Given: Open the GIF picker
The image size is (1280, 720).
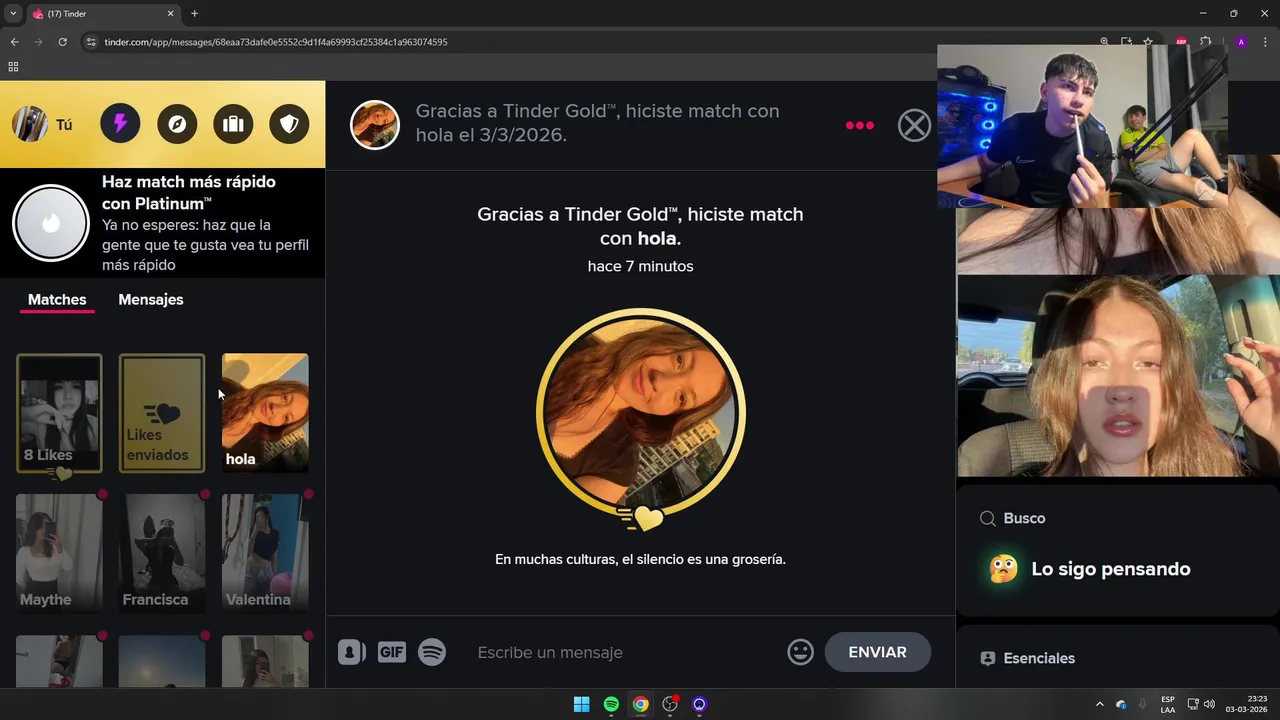Looking at the screenshot, I should pyautogui.click(x=391, y=652).
